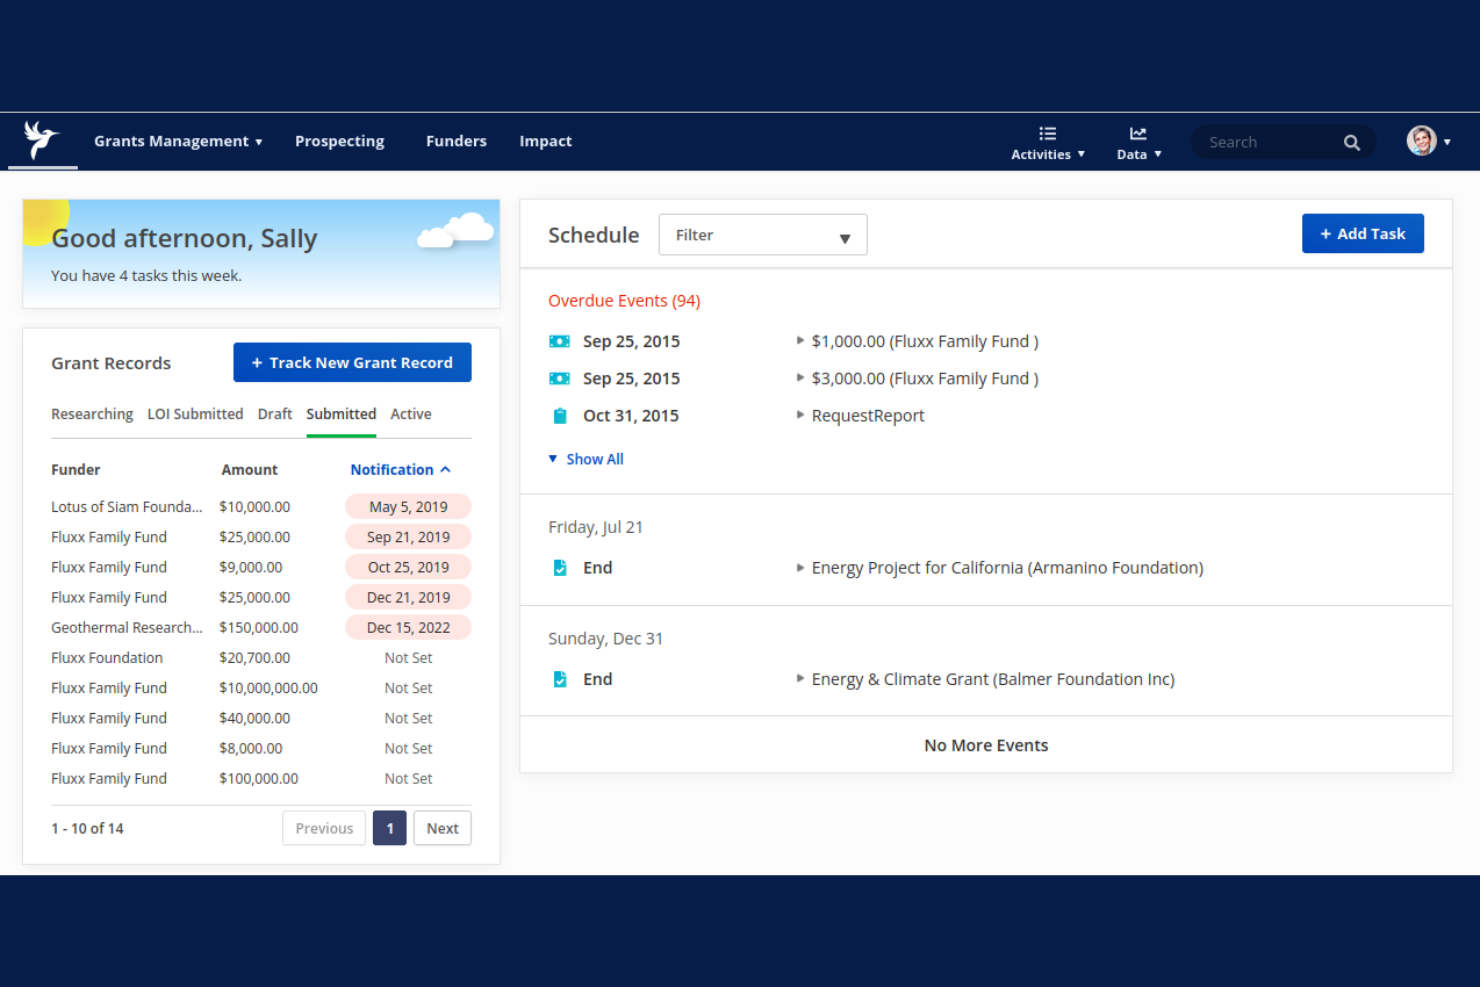Image resolution: width=1480 pixels, height=987 pixels.
Task: Switch to the Draft tab
Action: point(275,414)
